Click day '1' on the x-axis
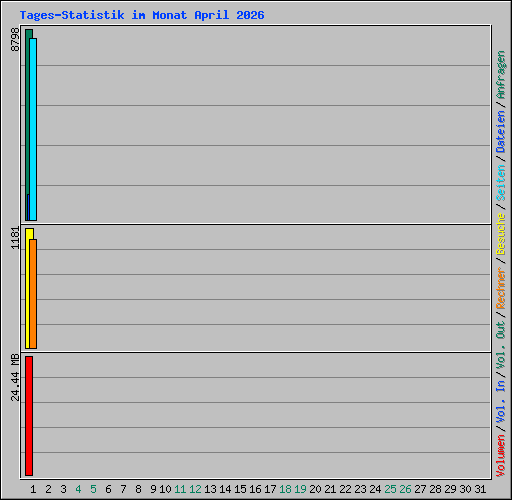Image resolution: width=512 pixels, height=500 pixels. (33, 489)
